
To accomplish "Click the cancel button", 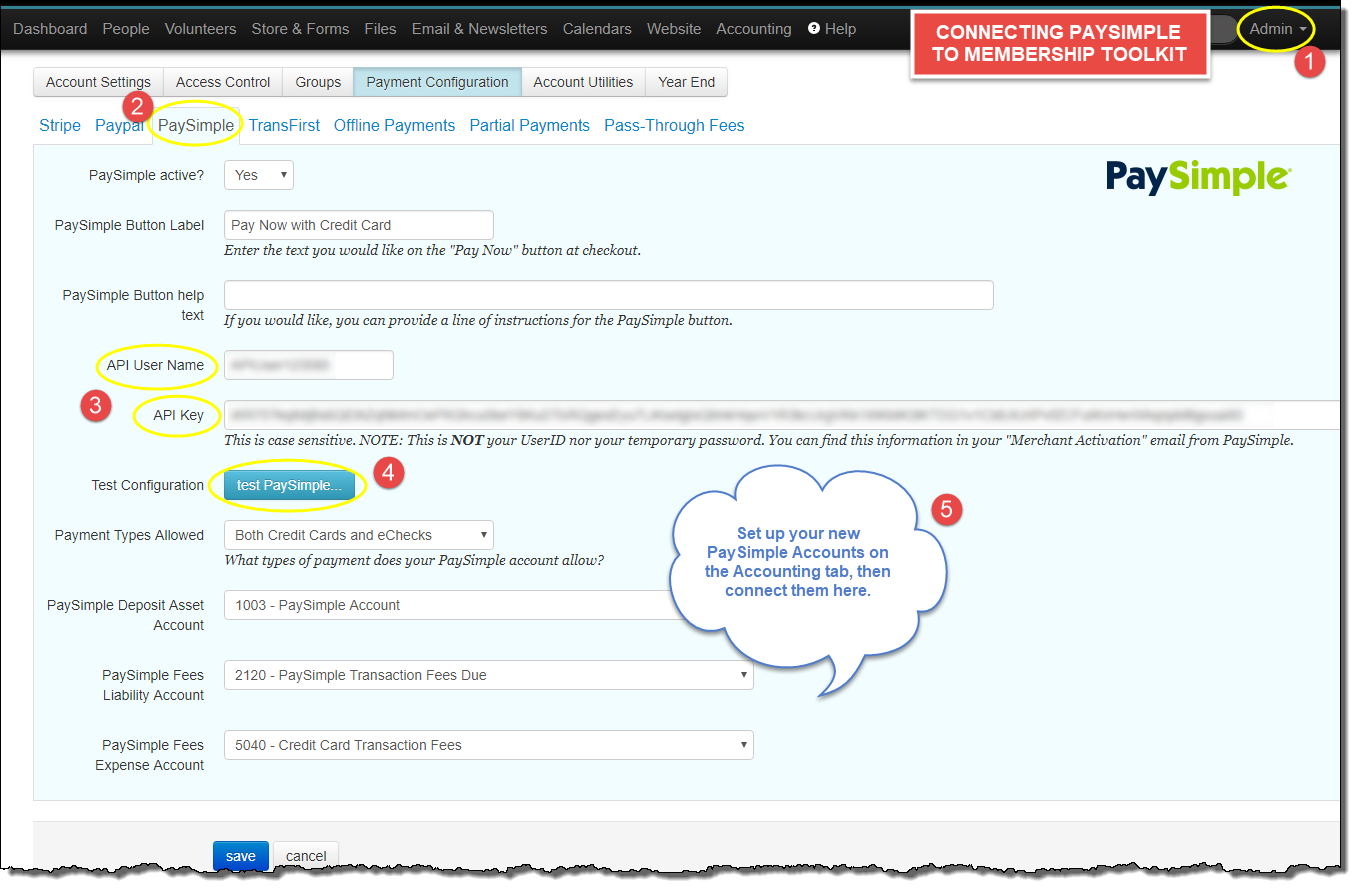I will click(306, 856).
